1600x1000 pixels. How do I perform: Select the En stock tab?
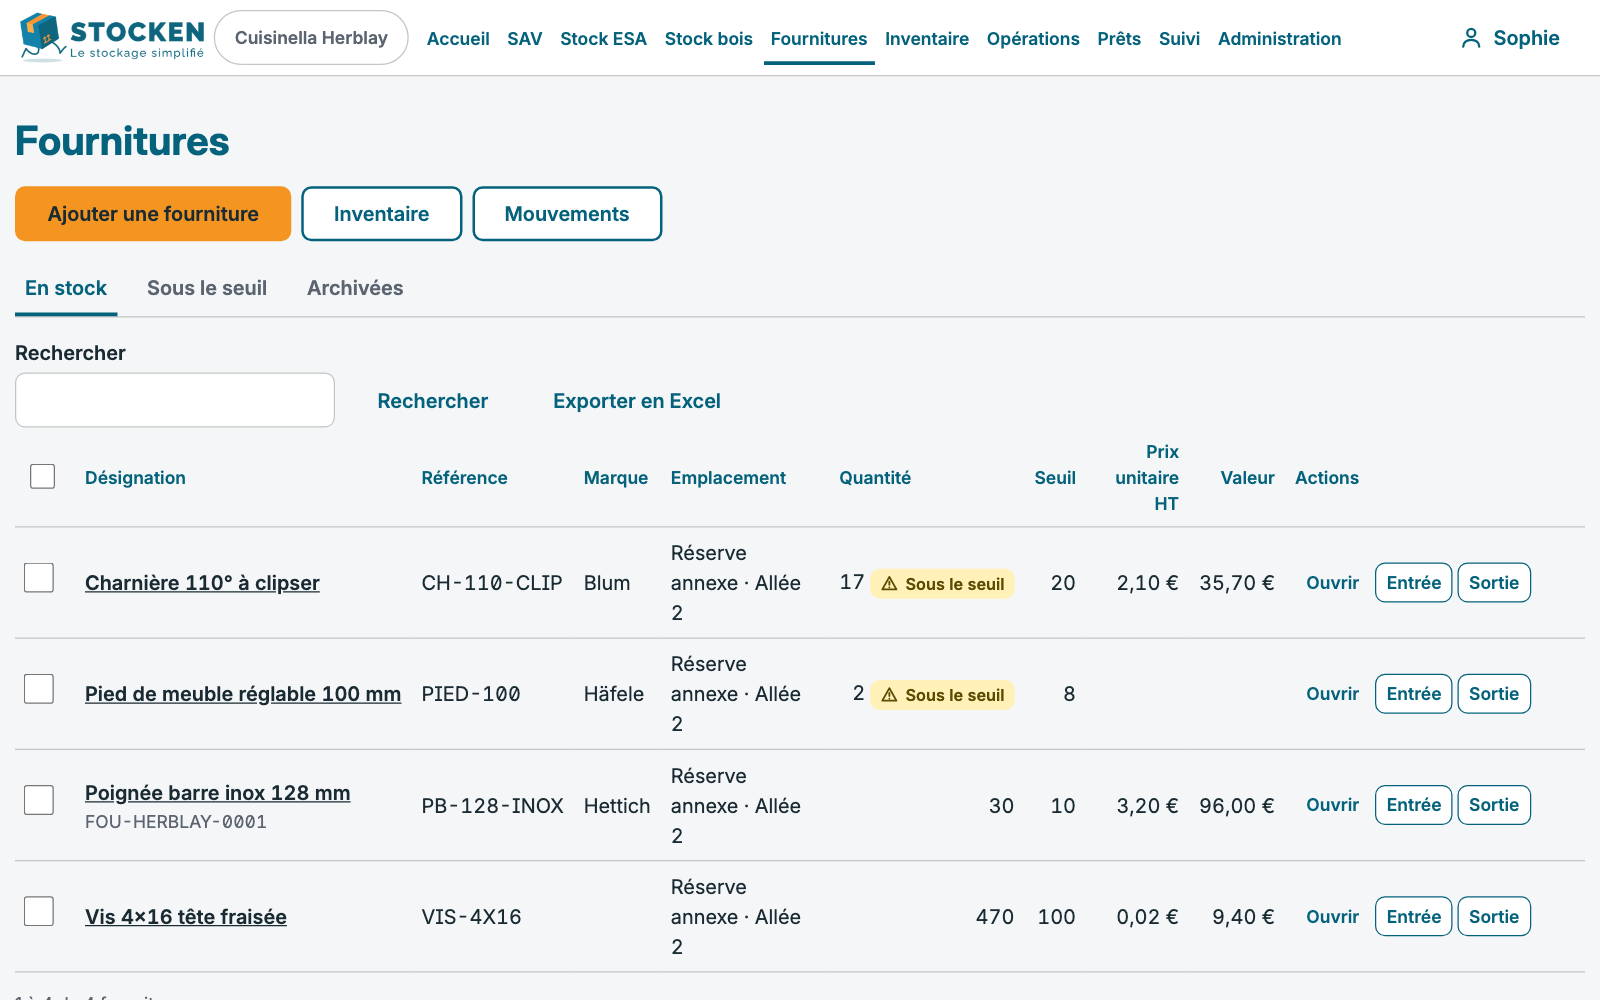66,288
